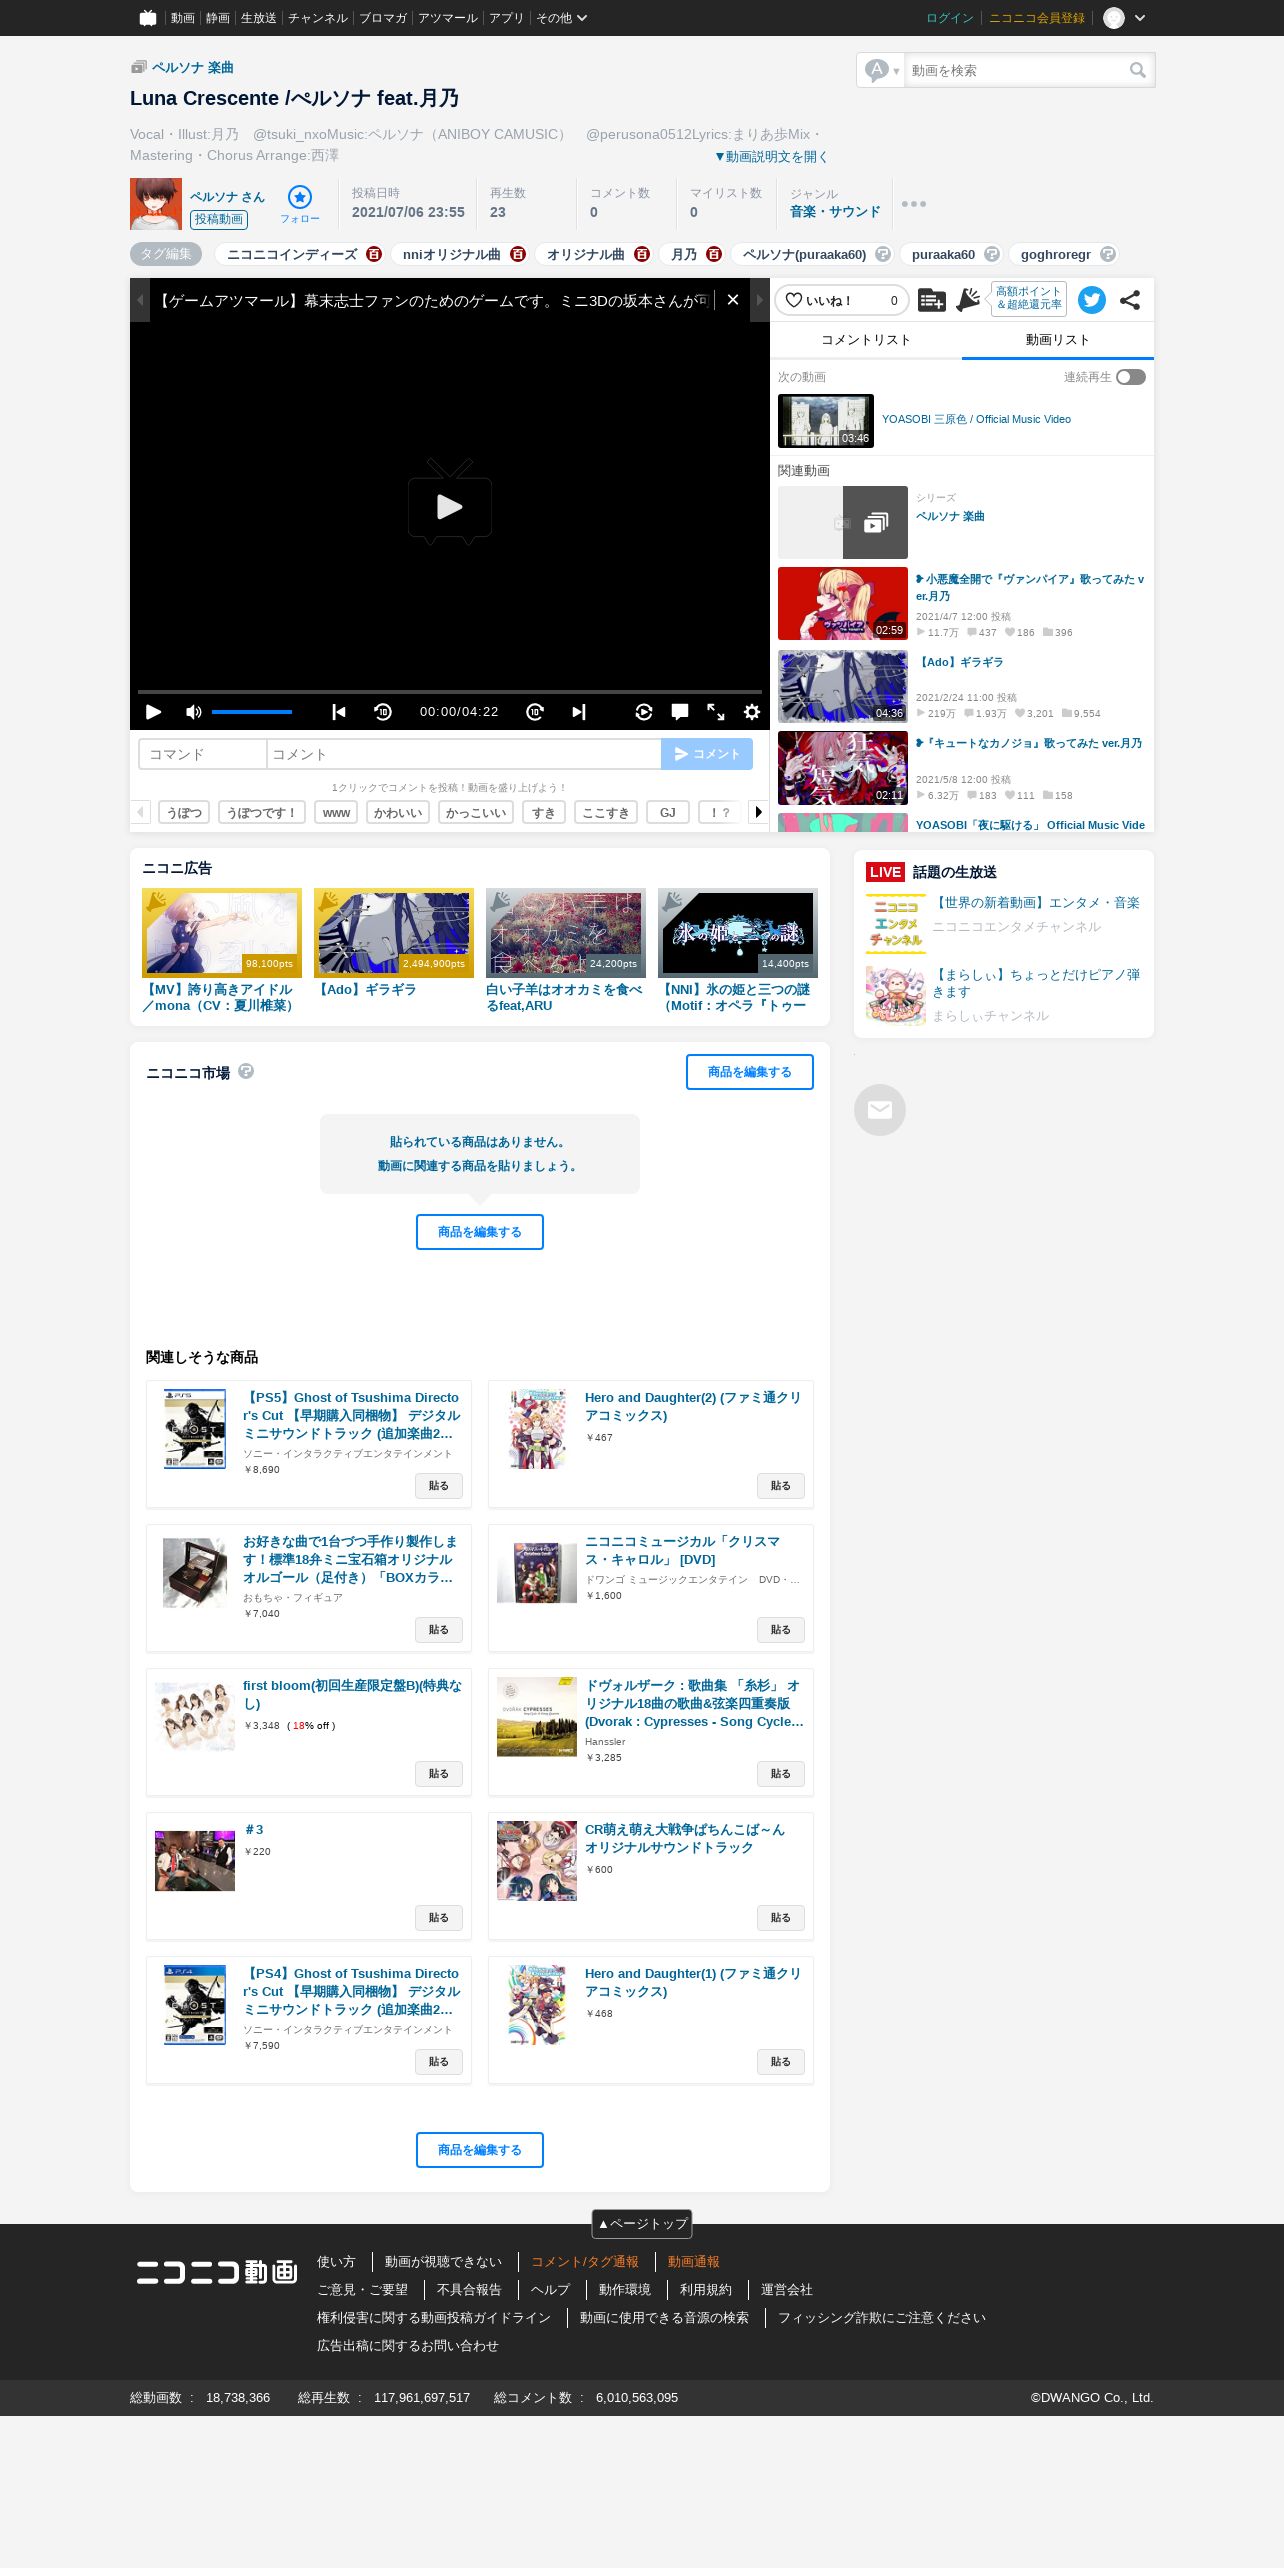Expand video description with ▼動画説明文を開く

click(x=770, y=157)
